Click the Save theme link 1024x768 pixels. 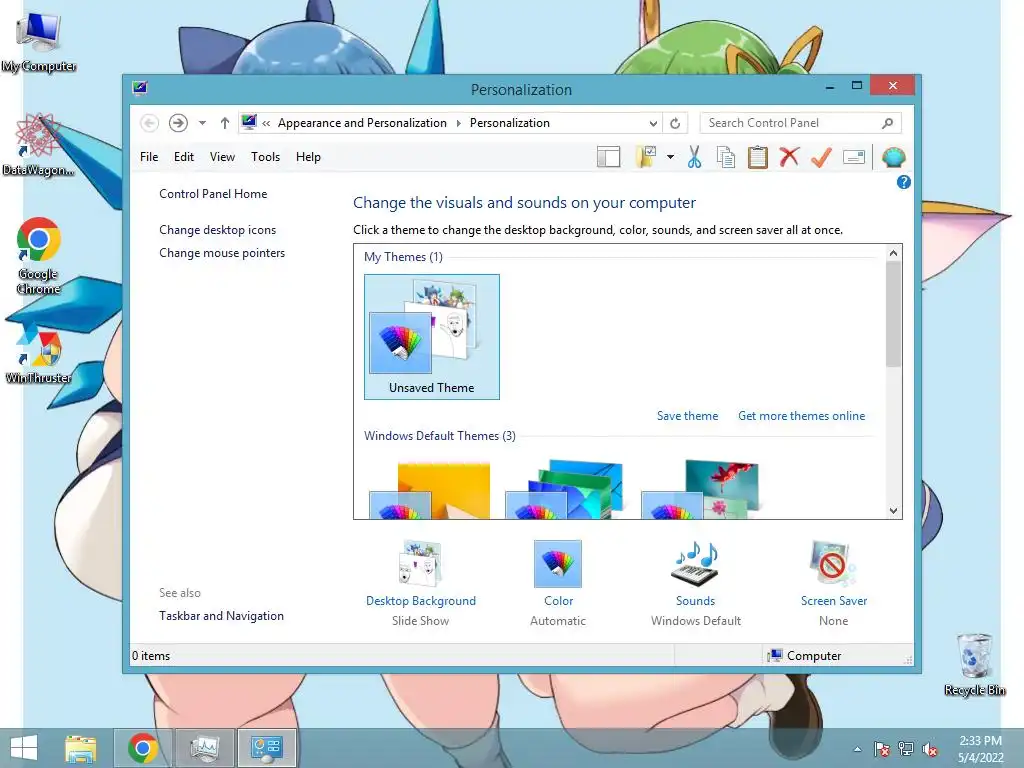687,416
